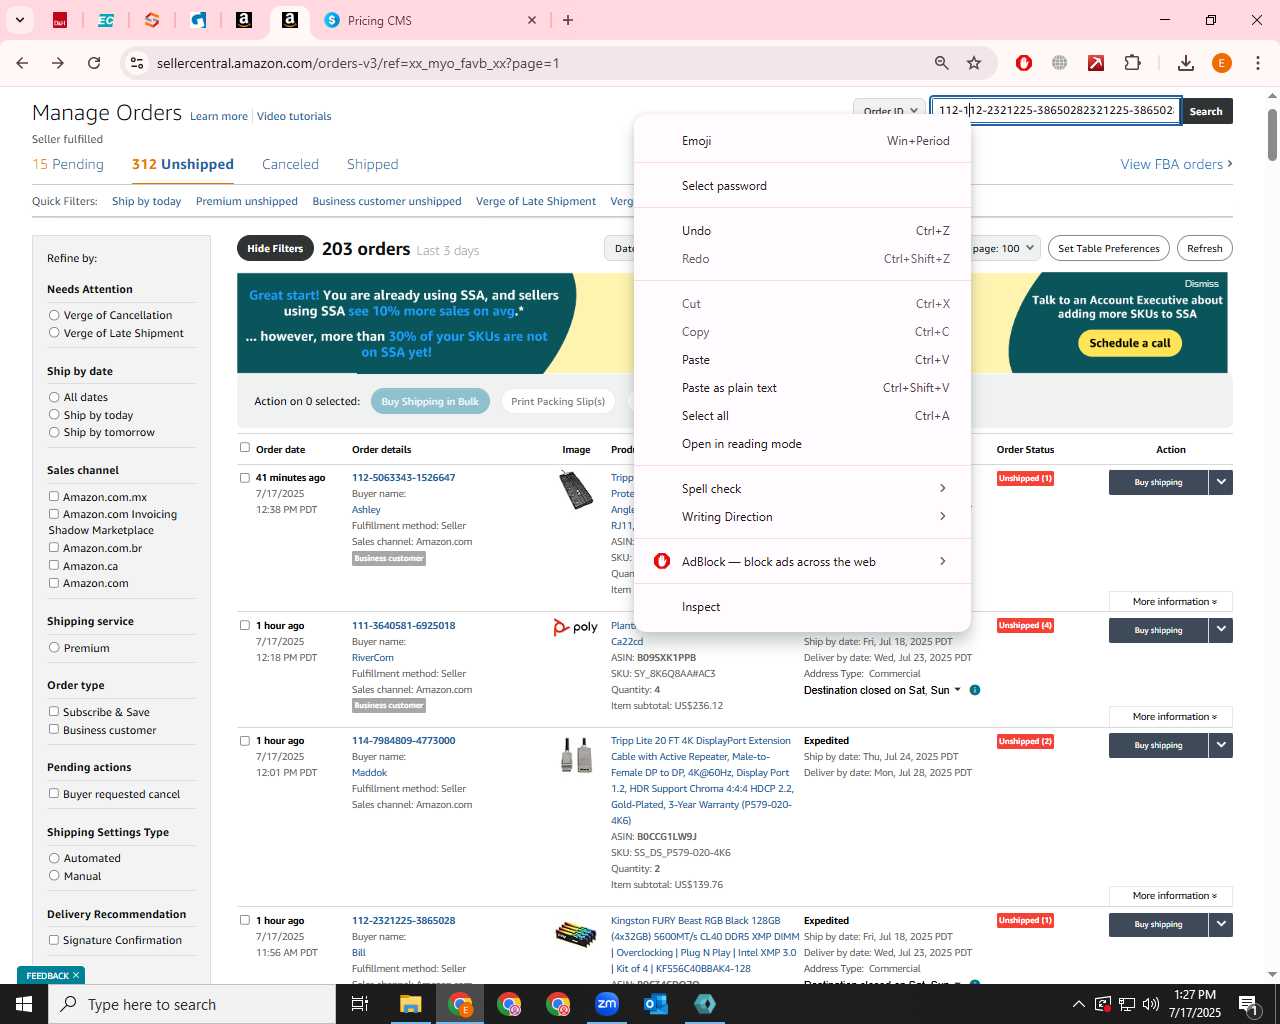Click the gray globe extension icon
1280x1024 pixels.
1060,63
